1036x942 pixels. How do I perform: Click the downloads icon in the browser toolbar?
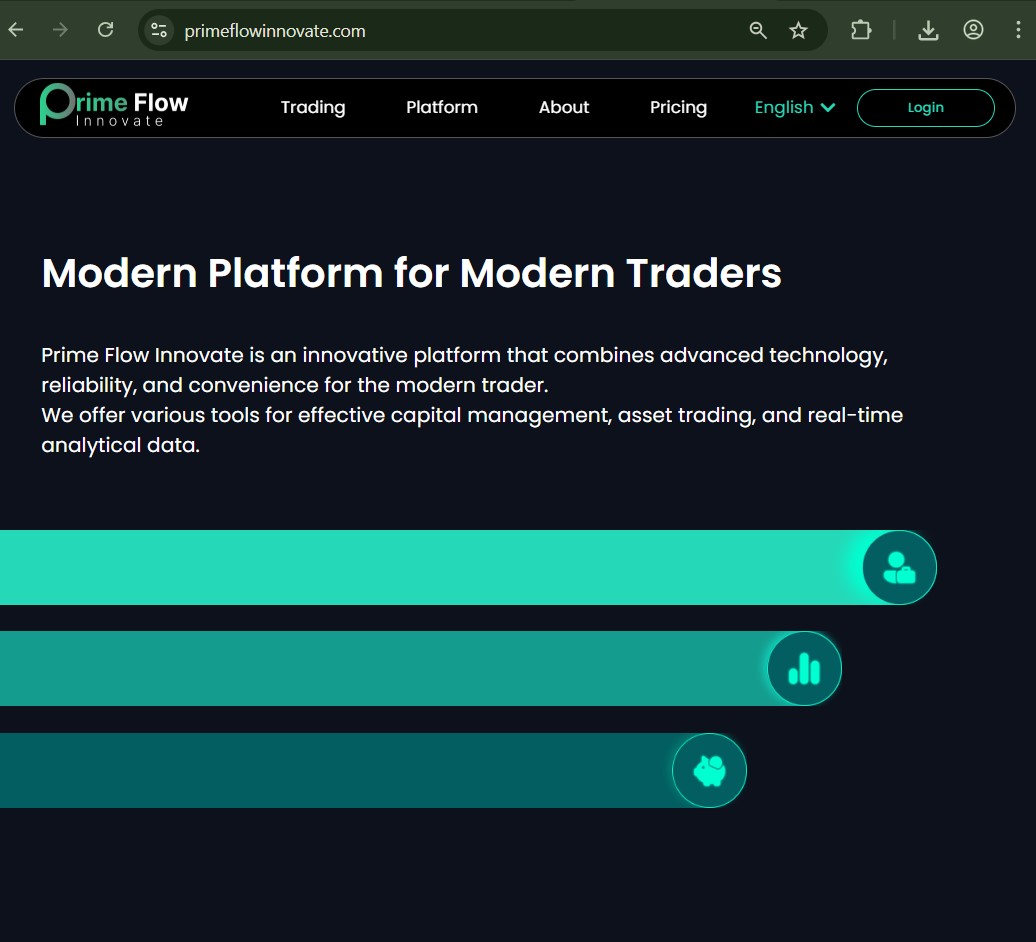tap(928, 30)
